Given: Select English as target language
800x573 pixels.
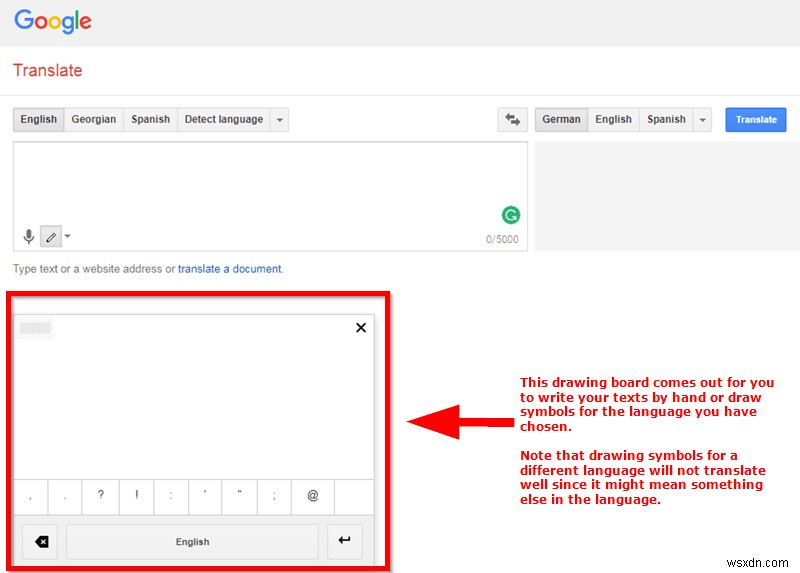Looking at the screenshot, I should point(613,119).
